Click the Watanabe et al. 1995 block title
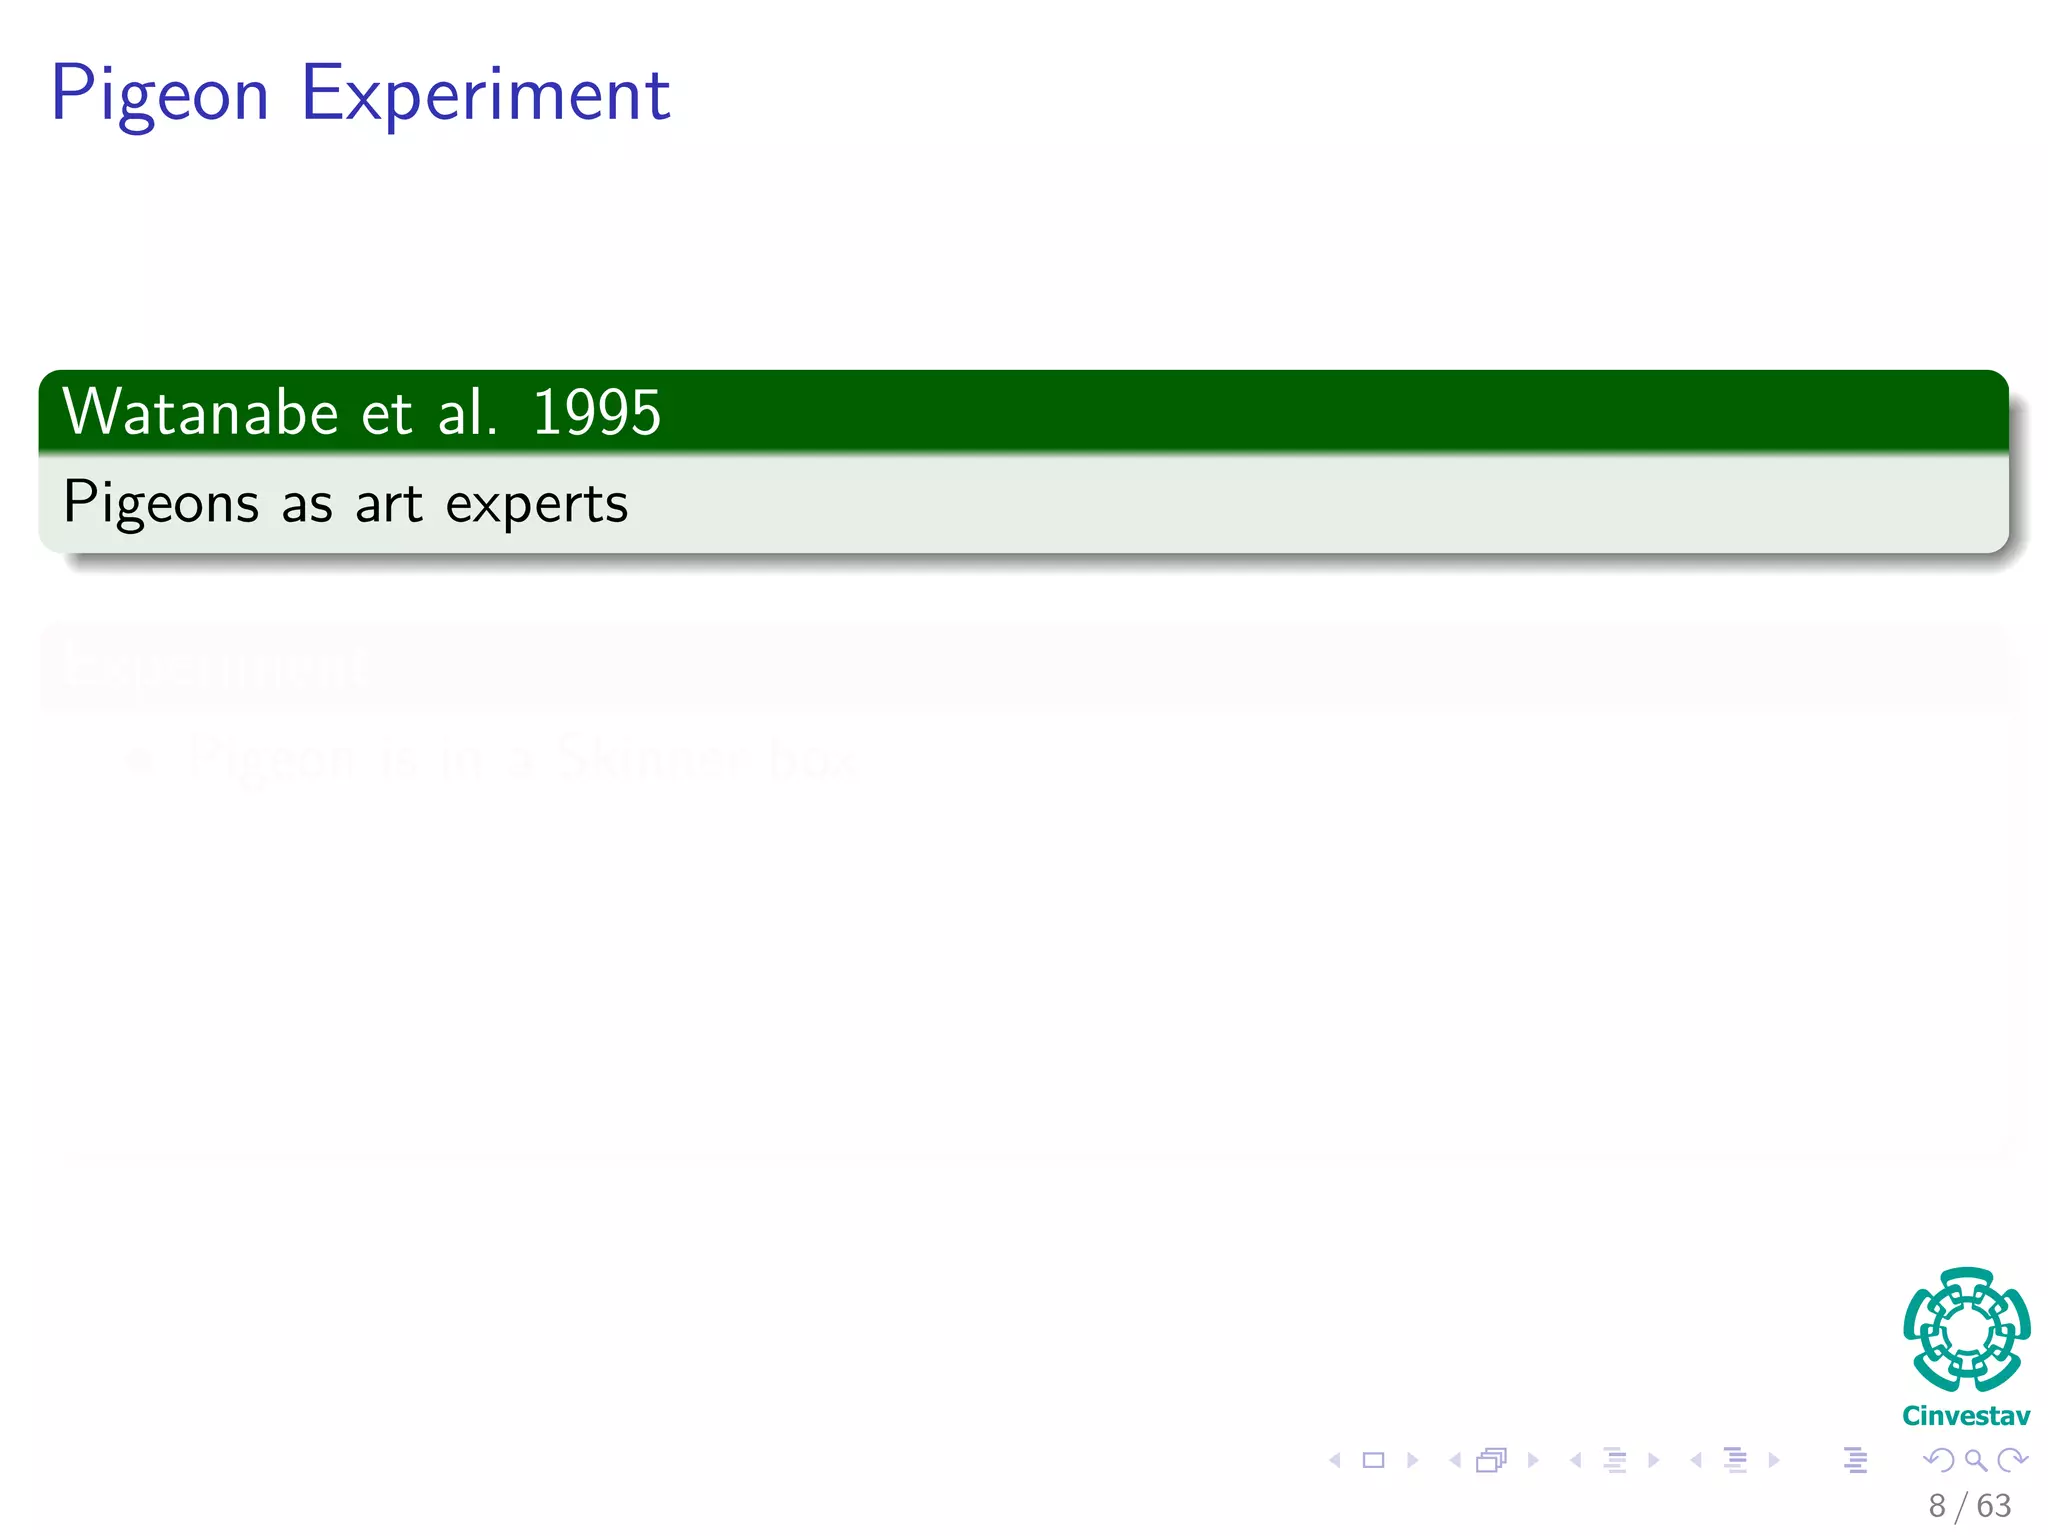 [x=362, y=412]
